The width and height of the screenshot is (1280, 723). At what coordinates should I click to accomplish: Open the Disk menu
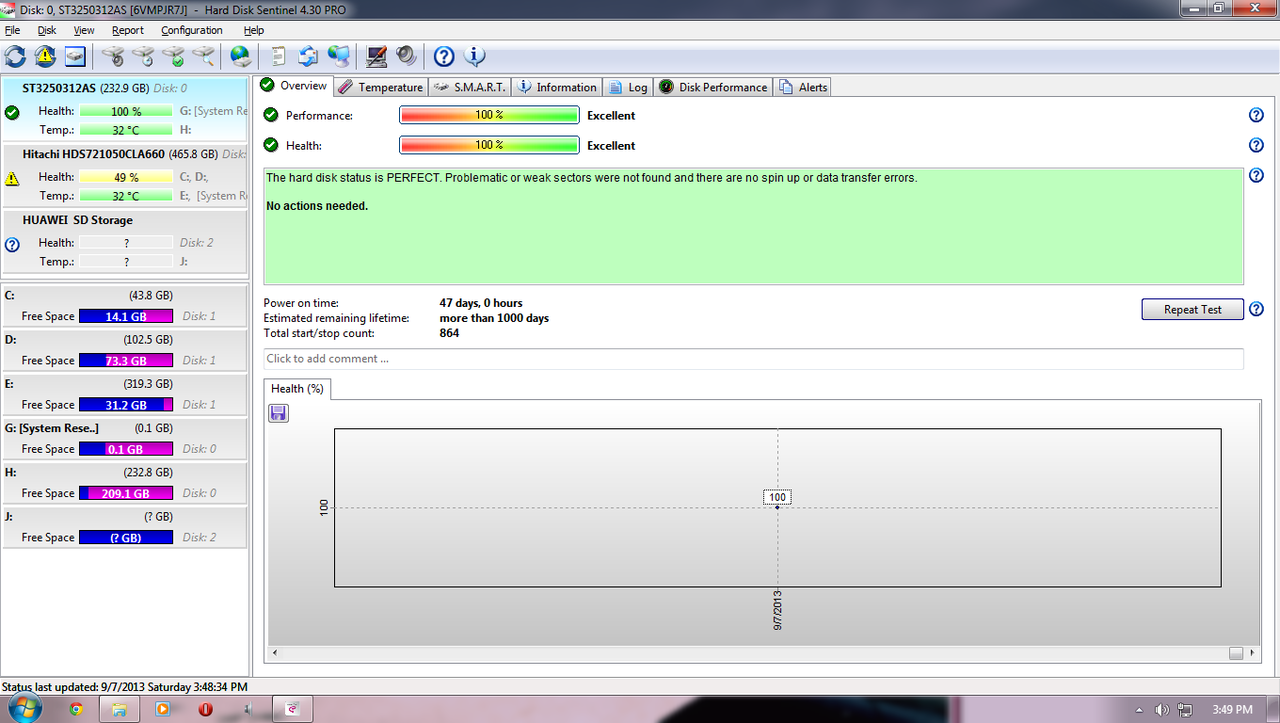(x=47, y=30)
